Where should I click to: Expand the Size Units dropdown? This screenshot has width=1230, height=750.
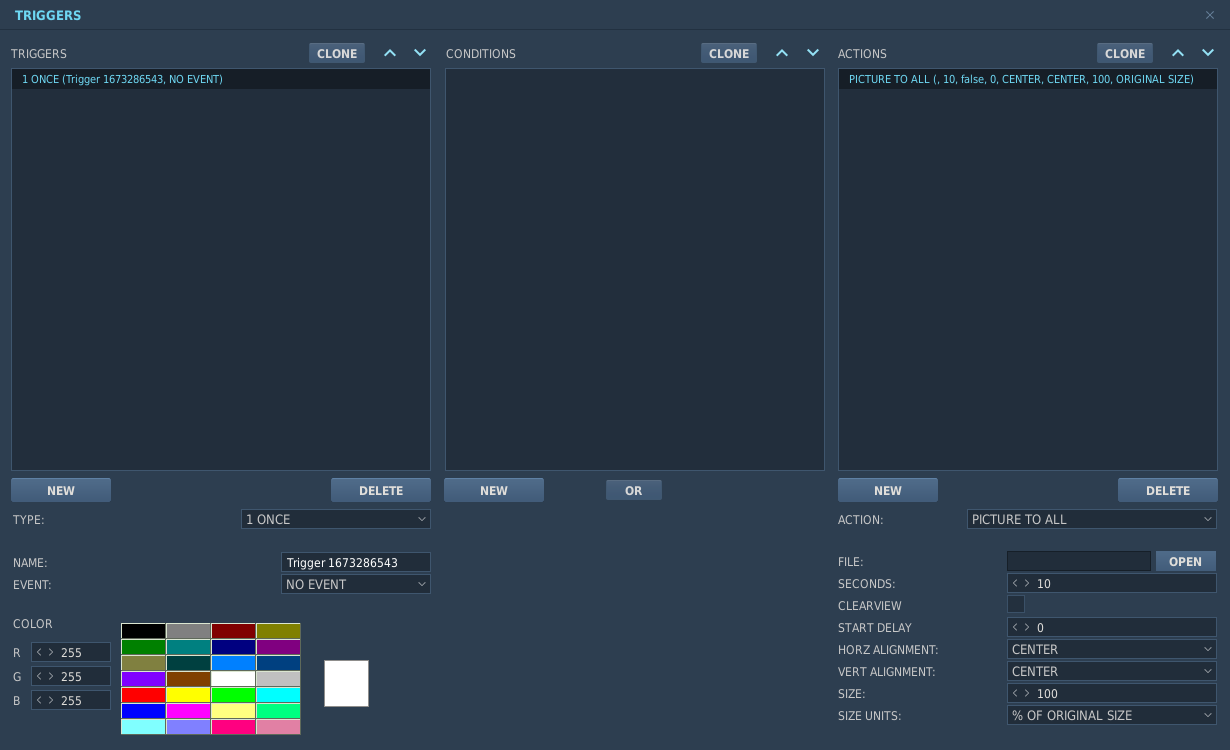pyautogui.click(x=1112, y=715)
